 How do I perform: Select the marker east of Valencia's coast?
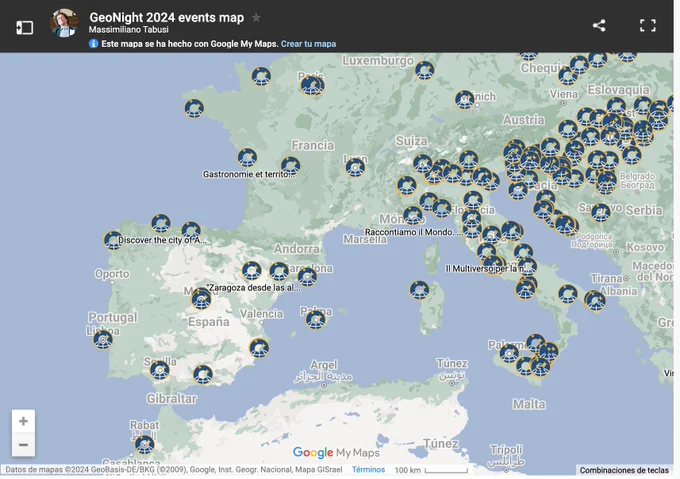[259, 348]
